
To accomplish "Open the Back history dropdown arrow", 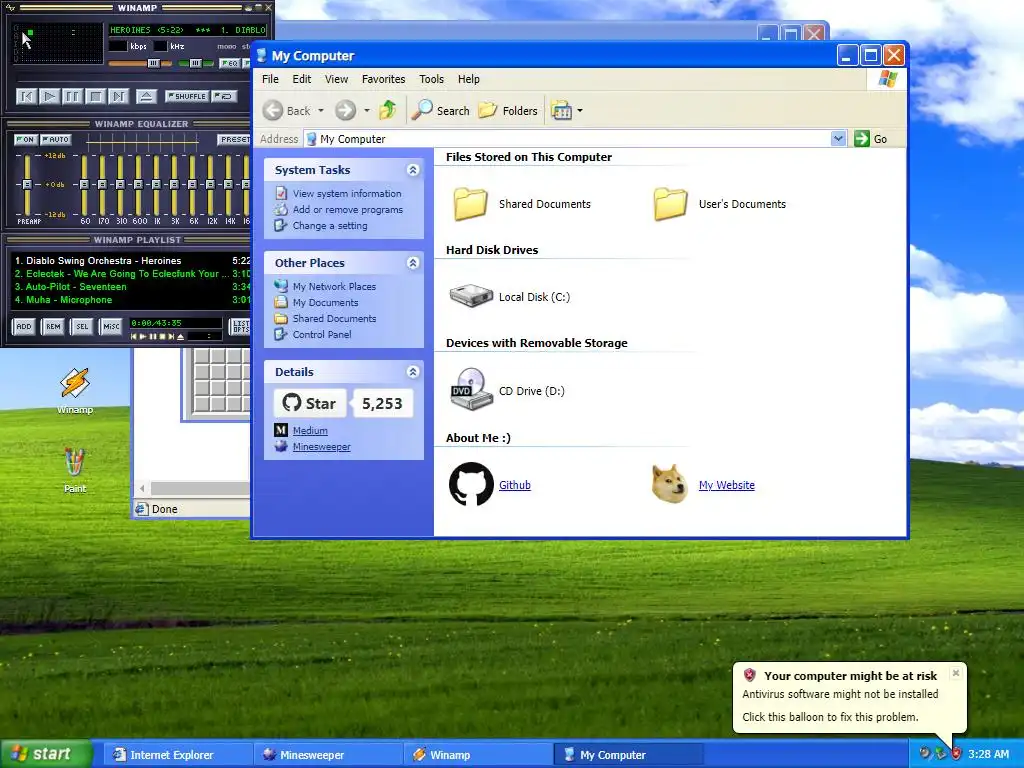I will click(321, 110).
